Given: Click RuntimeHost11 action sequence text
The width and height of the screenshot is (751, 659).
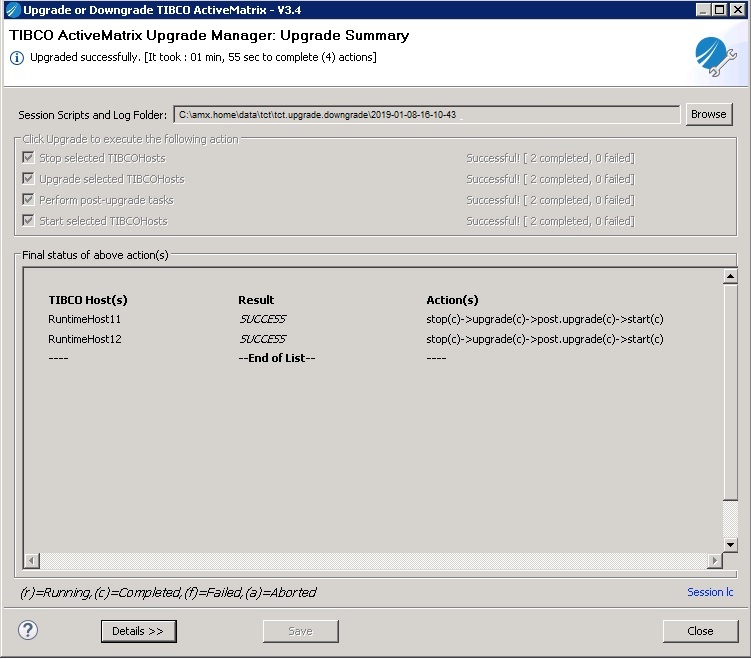Looking at the screenshot, I should tap(545, 319).
